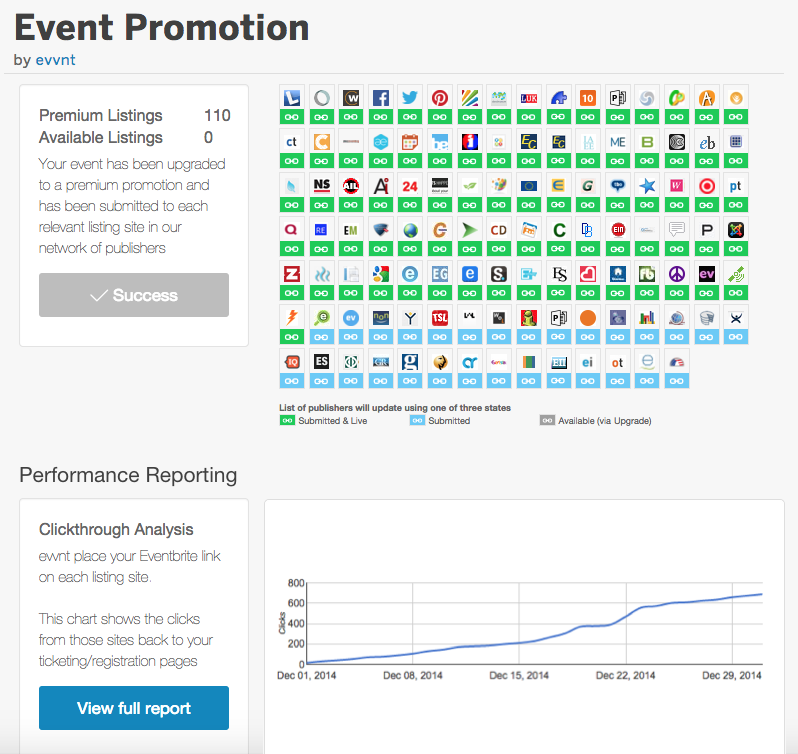This screenshot has height=754, width=798.
Task: Click the blue link badge under 'TSL'
Action: point(440,337)
